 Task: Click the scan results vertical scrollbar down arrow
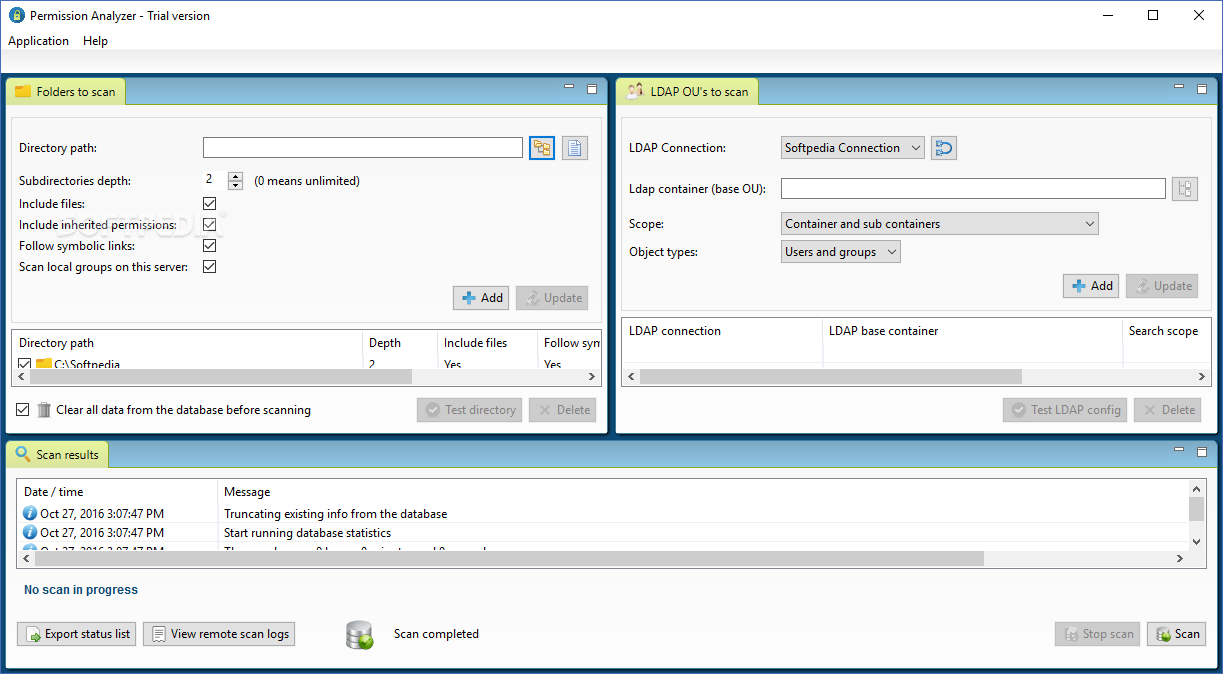[x=1196, y=541]
